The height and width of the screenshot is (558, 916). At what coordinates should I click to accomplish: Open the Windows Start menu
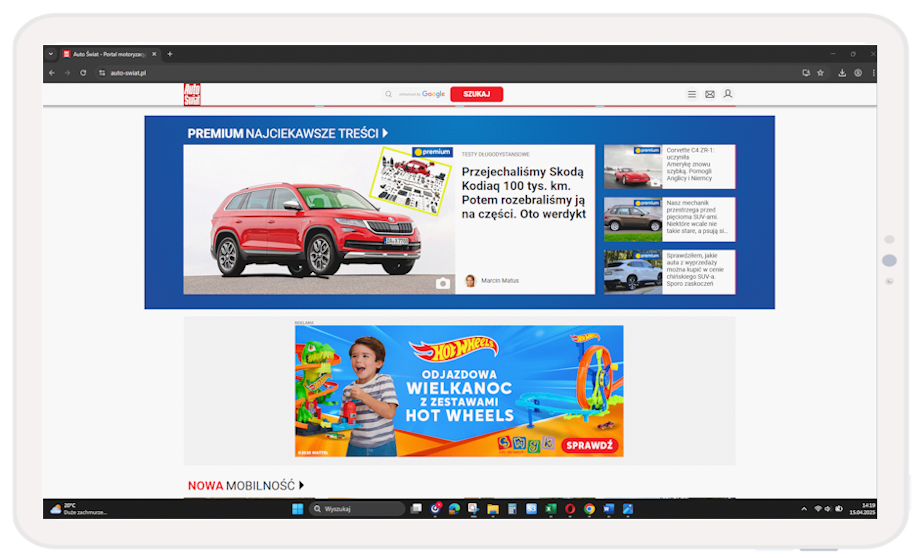(297, 509)
